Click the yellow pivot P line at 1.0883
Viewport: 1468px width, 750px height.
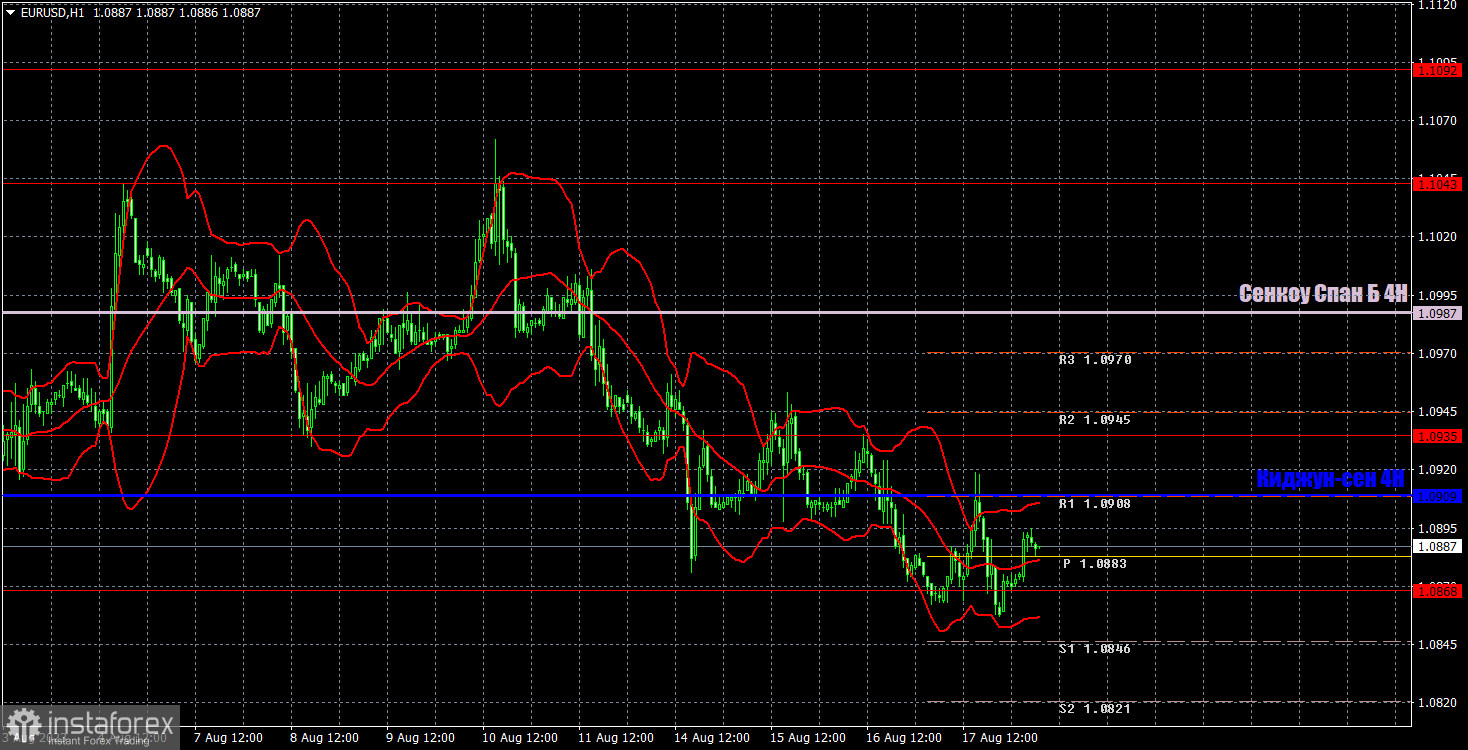(x=1168, y=556)
